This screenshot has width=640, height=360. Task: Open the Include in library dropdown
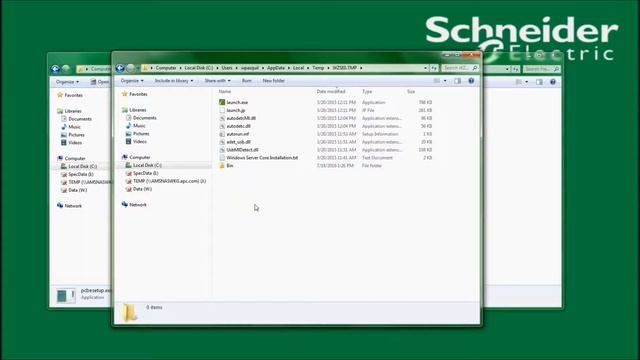click(174, 81)
